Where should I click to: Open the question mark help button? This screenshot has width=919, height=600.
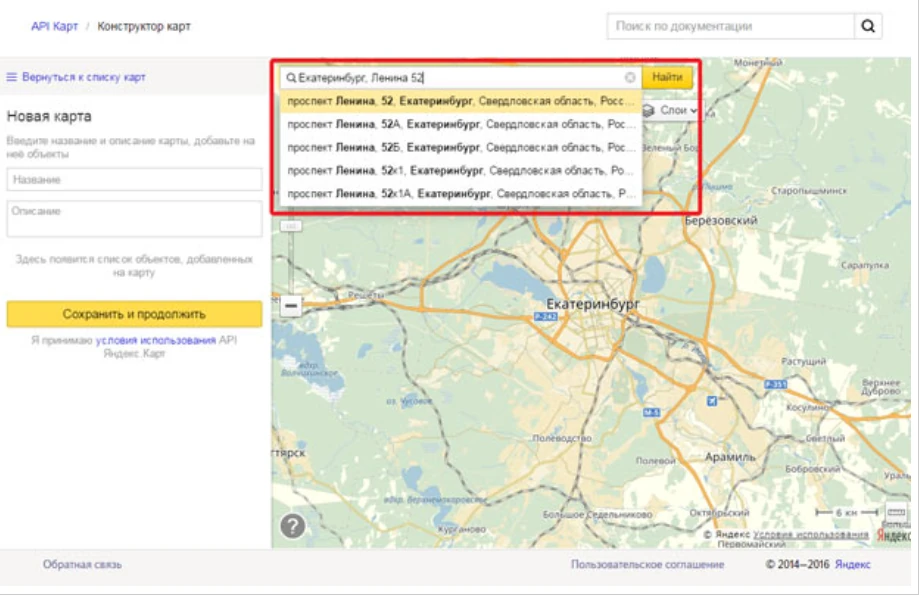(292, 526)
